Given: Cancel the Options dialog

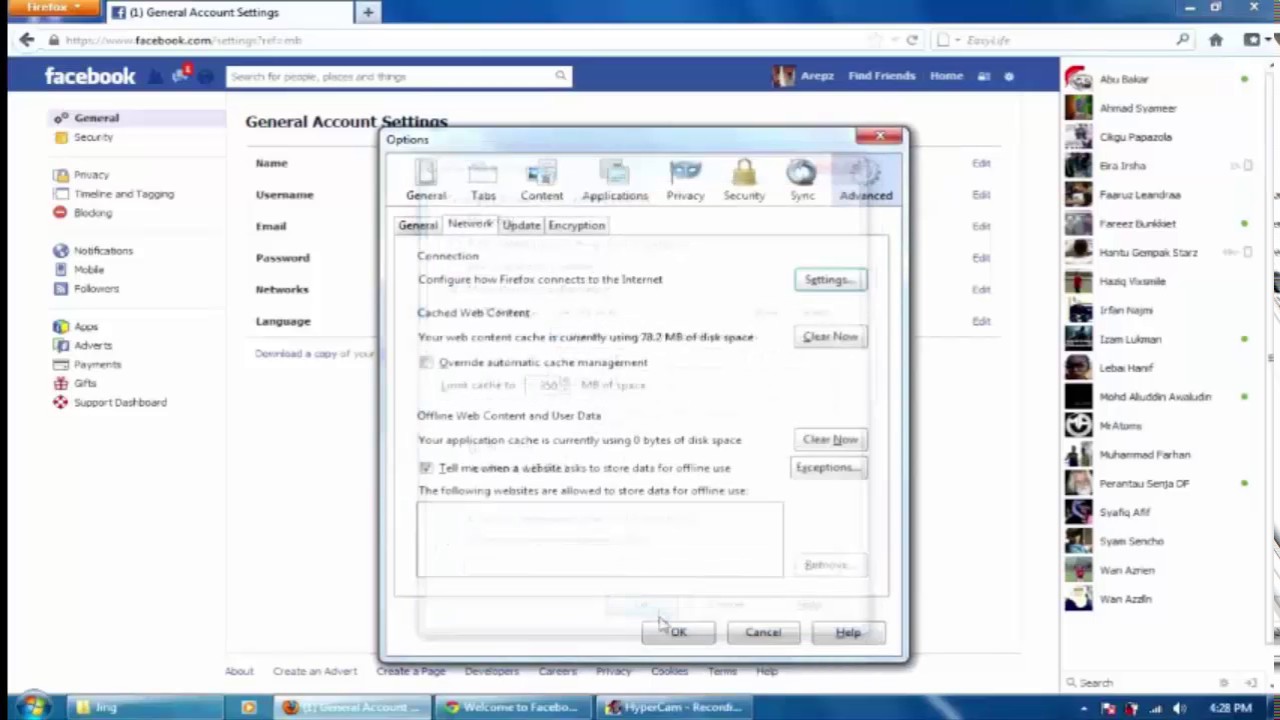Looking at the screenshot, I should point(763,632).
